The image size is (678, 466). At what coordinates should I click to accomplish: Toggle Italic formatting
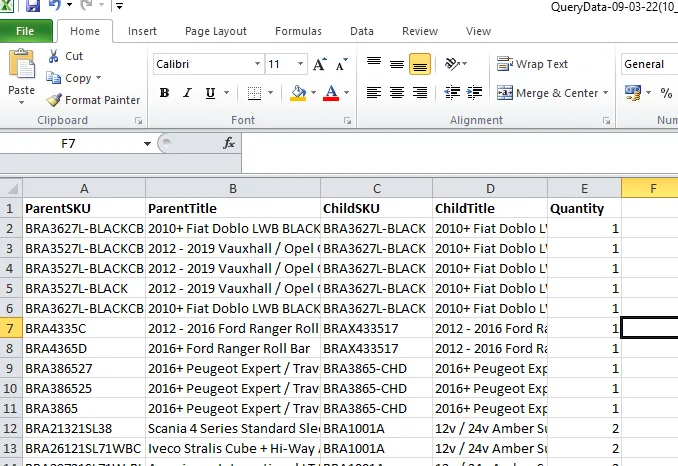(x=187, y=93)
